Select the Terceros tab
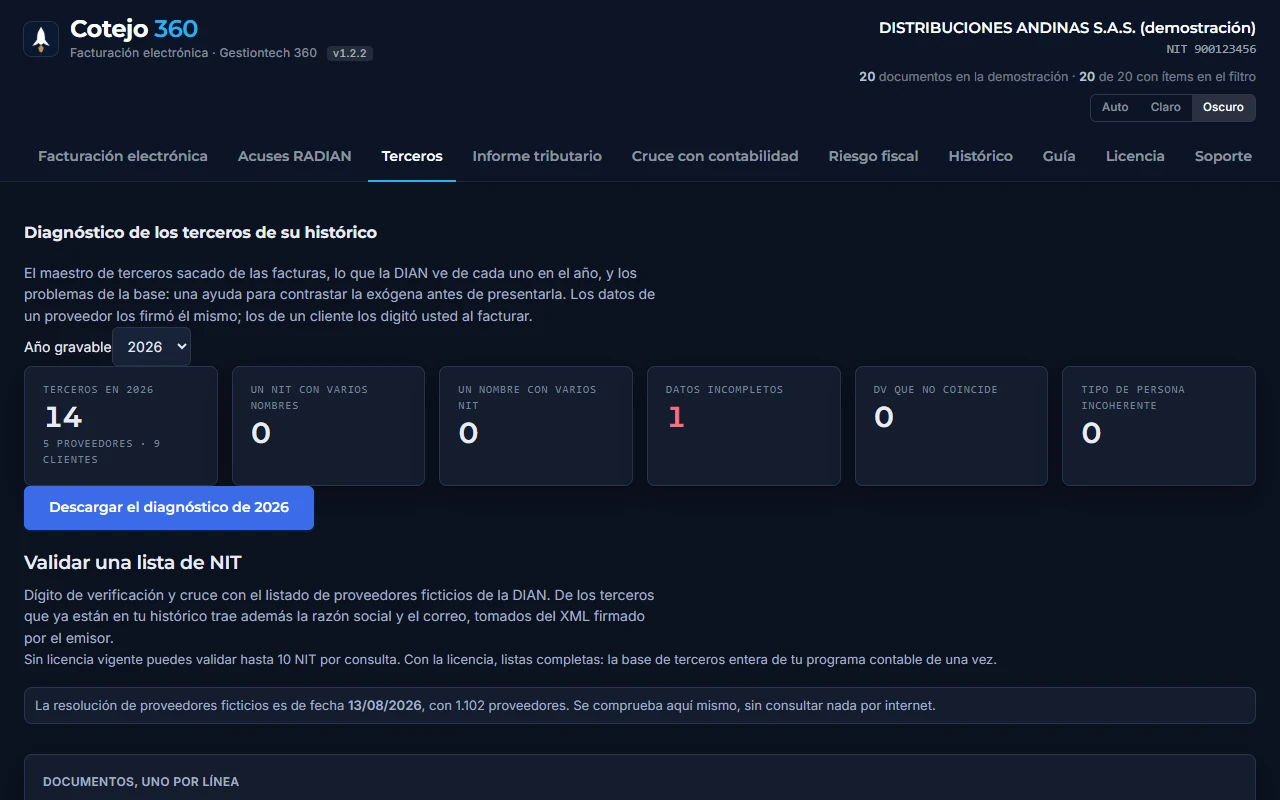The height and width of the screenshot is (800, 1280). (x=412, y=156)
